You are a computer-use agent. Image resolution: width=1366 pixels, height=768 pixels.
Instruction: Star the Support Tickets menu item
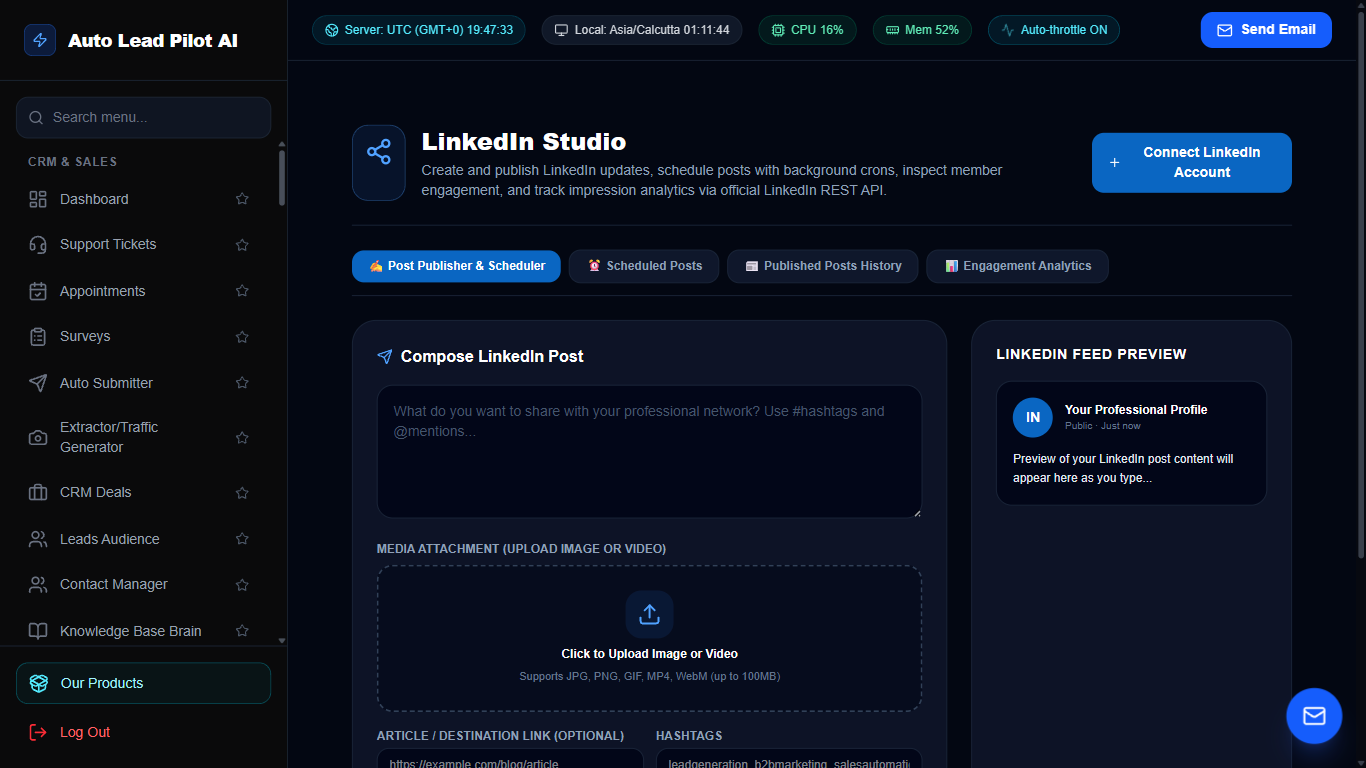coord(242,245)
